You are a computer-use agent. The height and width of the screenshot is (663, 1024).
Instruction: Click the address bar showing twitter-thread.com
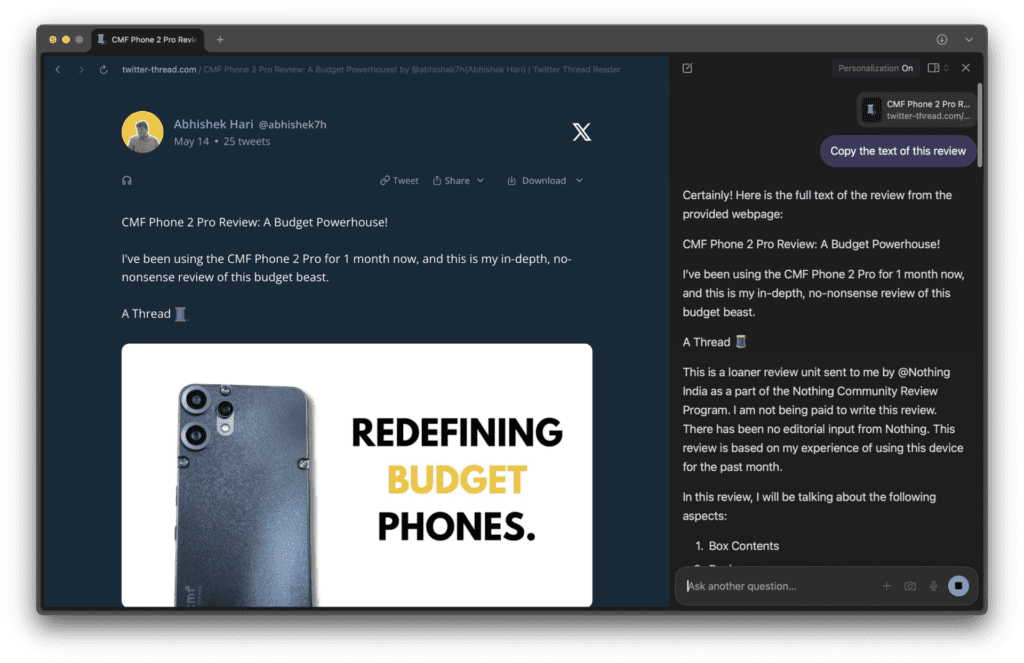tap(371, 69)
